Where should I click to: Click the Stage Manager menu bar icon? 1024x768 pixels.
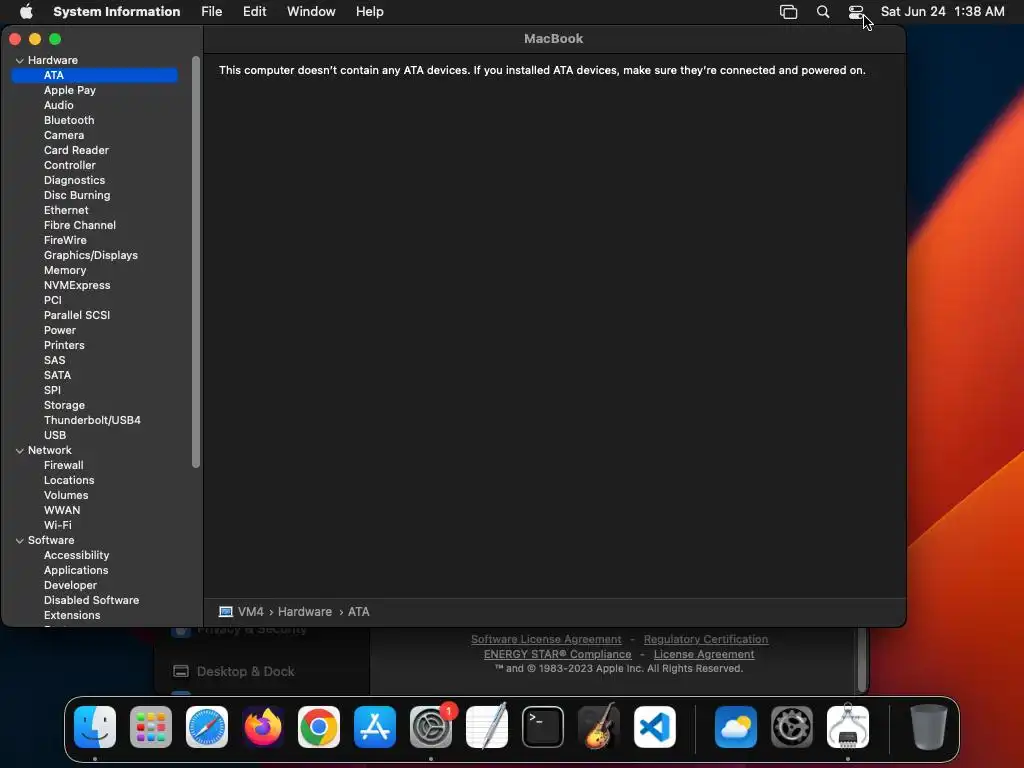coord(788,12)
